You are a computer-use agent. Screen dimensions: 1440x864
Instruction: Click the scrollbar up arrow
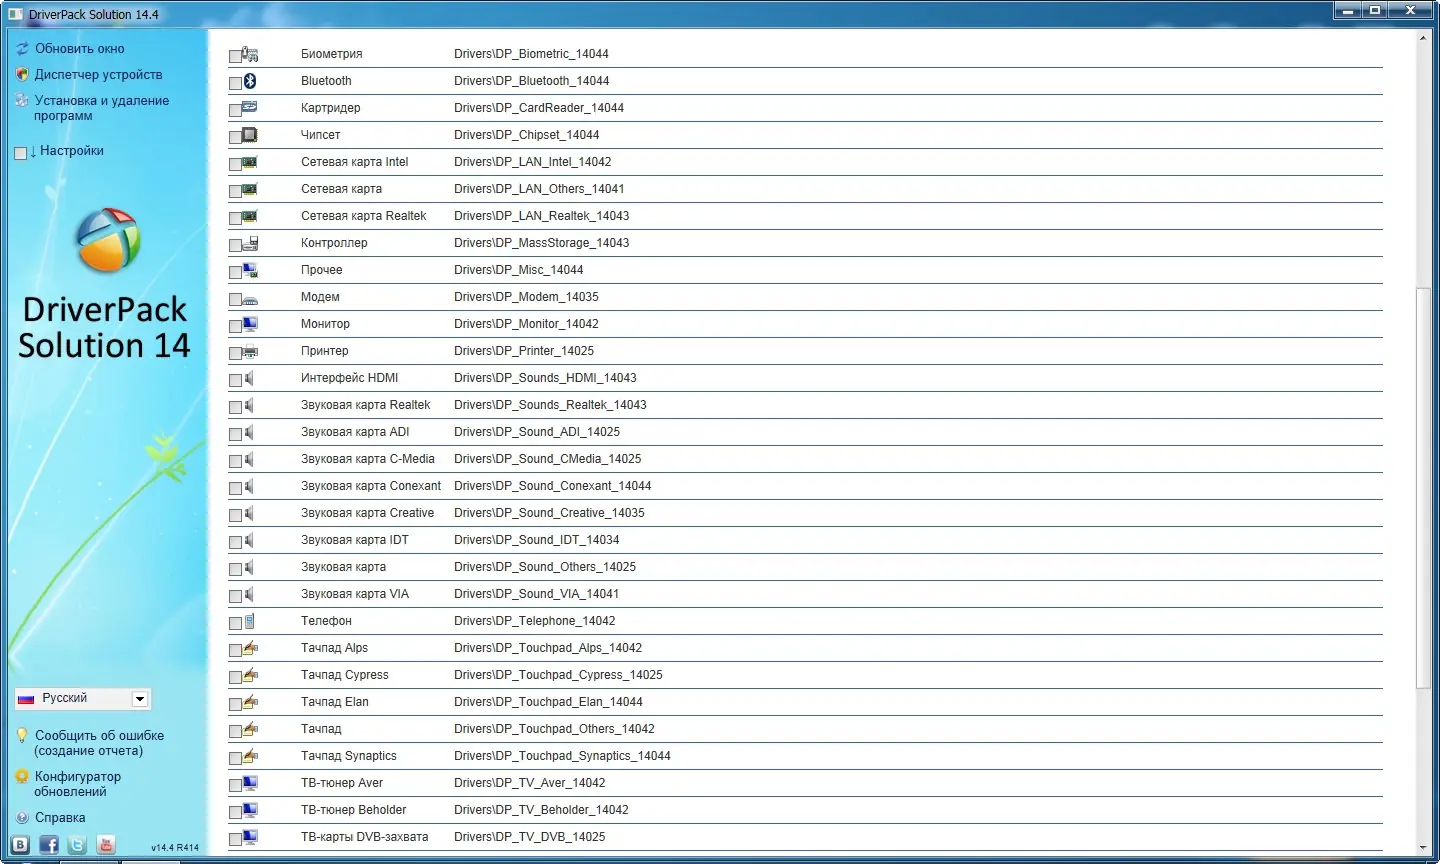[1424, 38]
